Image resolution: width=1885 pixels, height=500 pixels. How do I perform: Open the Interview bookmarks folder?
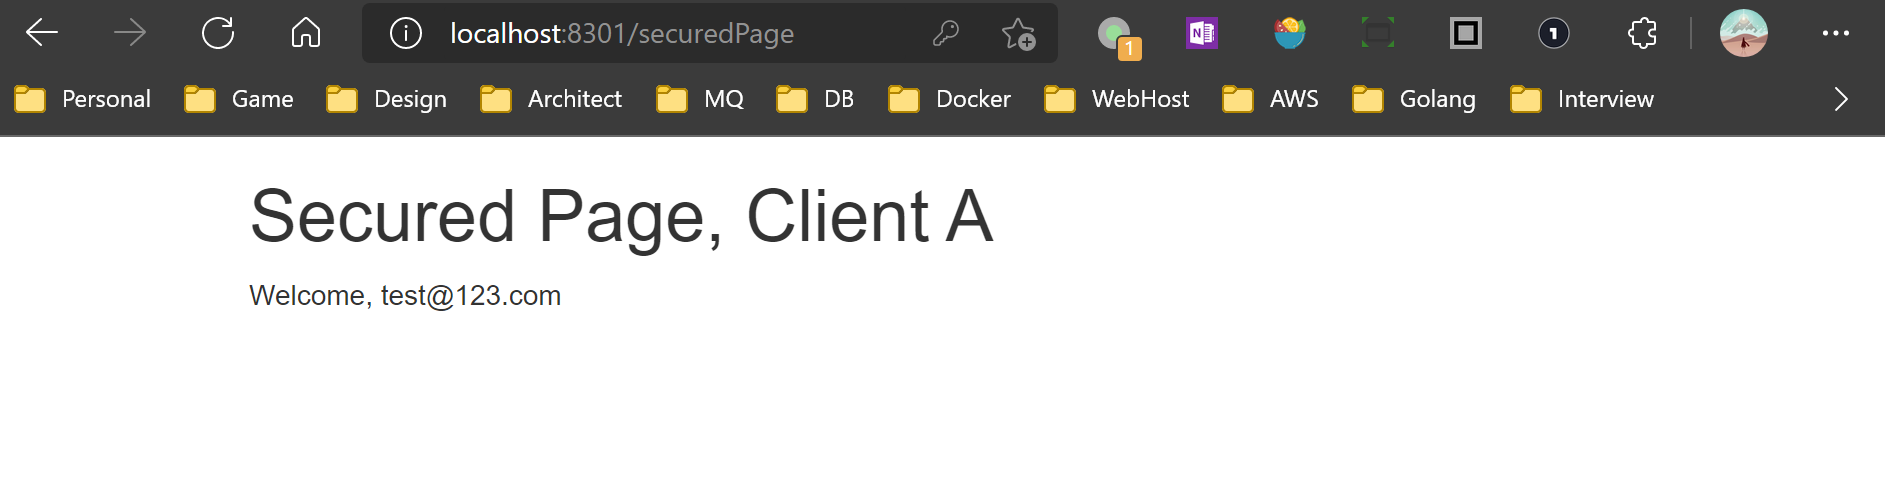tap(1582, 99)
